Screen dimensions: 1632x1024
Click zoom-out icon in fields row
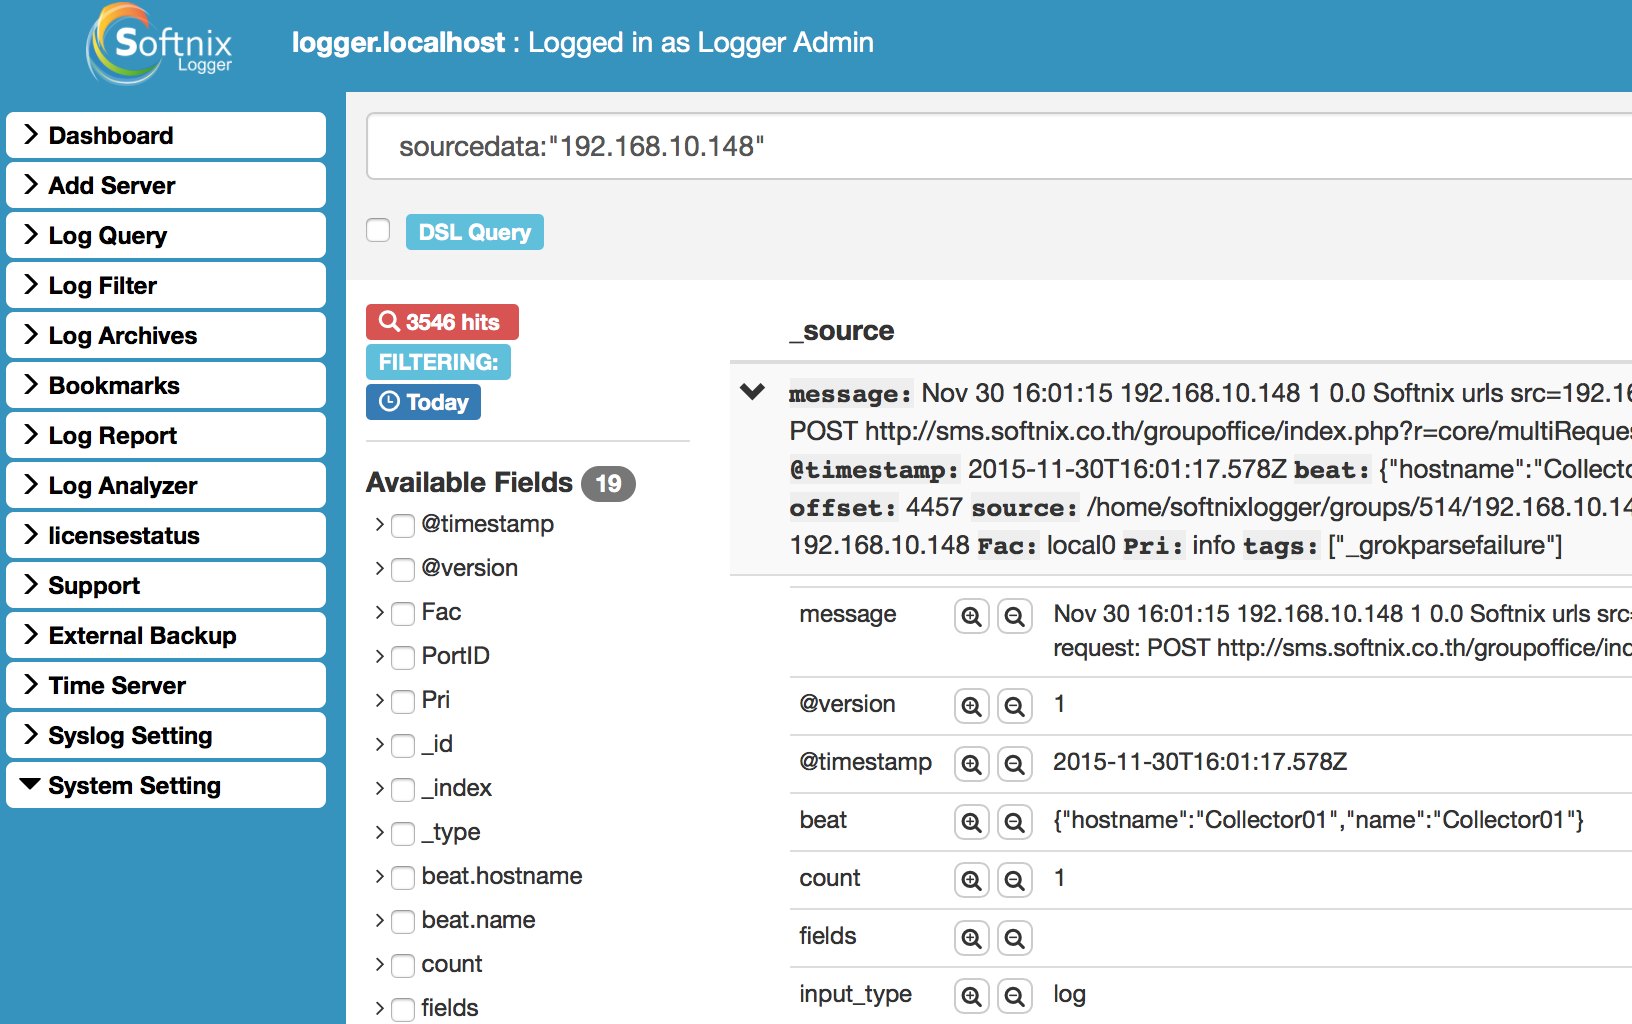pyautogui.click(x=1014, y=938)
